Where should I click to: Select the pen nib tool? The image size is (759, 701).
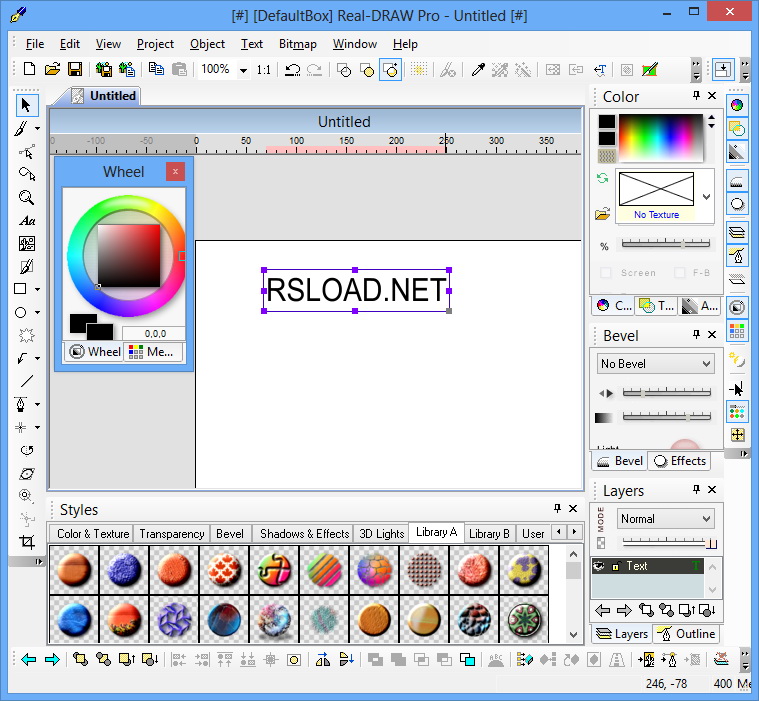20,404
